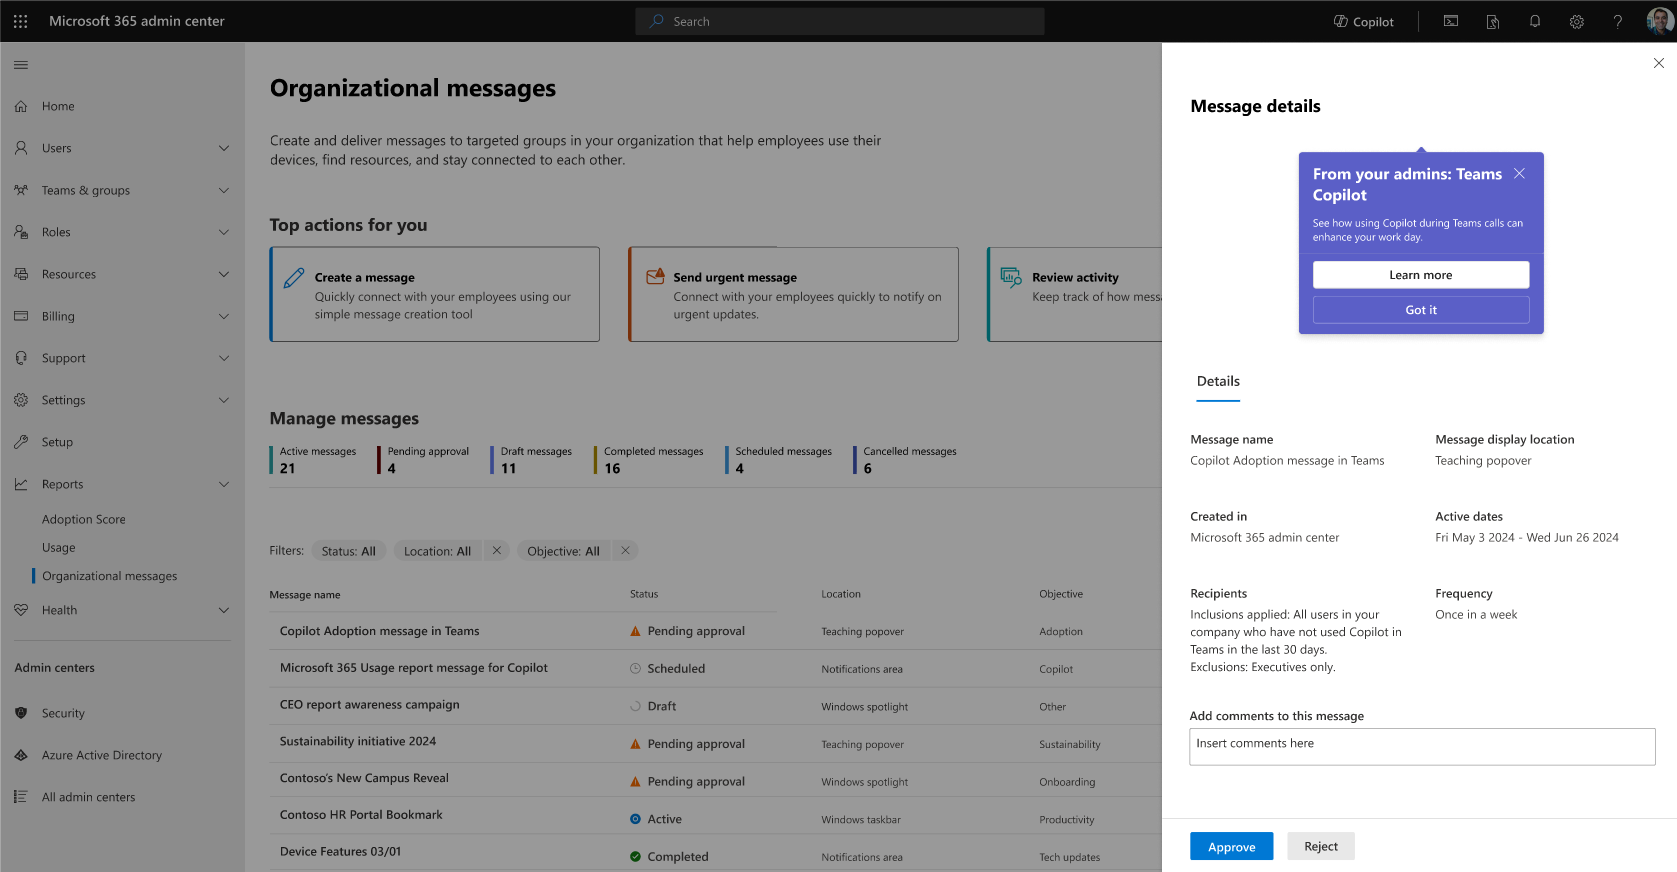1677x872 pixels.
Task: Click the Home house icon
Action: [x=21, y=106]
